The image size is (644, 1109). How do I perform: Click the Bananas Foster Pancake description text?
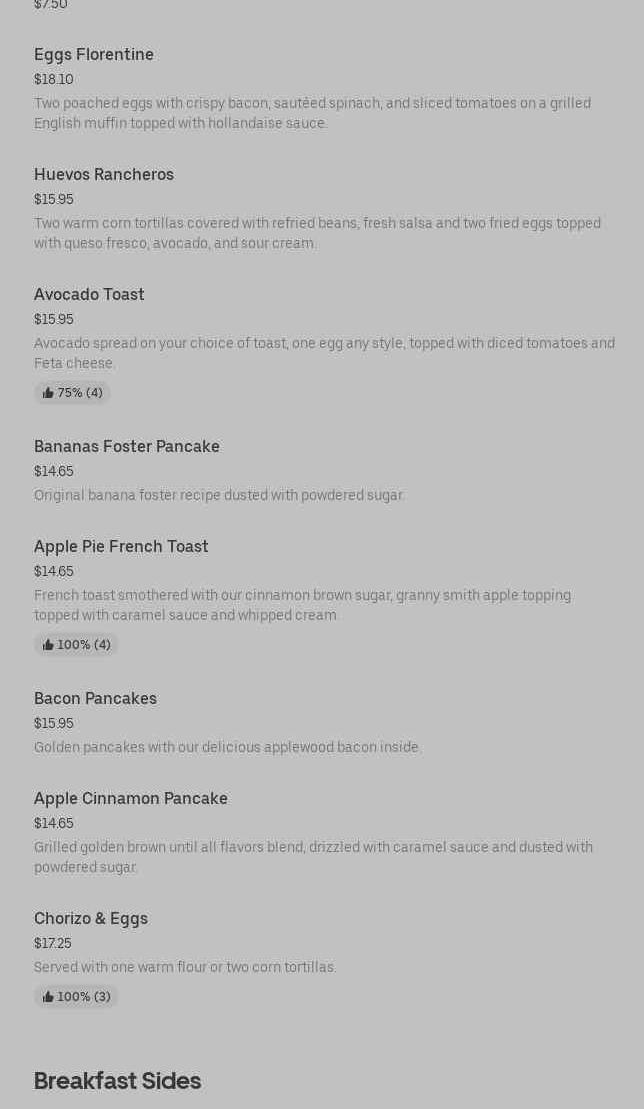click(x=219, y=495)
